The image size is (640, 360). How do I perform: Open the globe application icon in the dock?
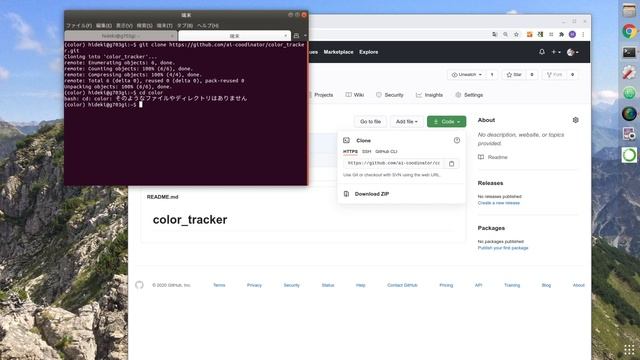[x=629, y=114]
